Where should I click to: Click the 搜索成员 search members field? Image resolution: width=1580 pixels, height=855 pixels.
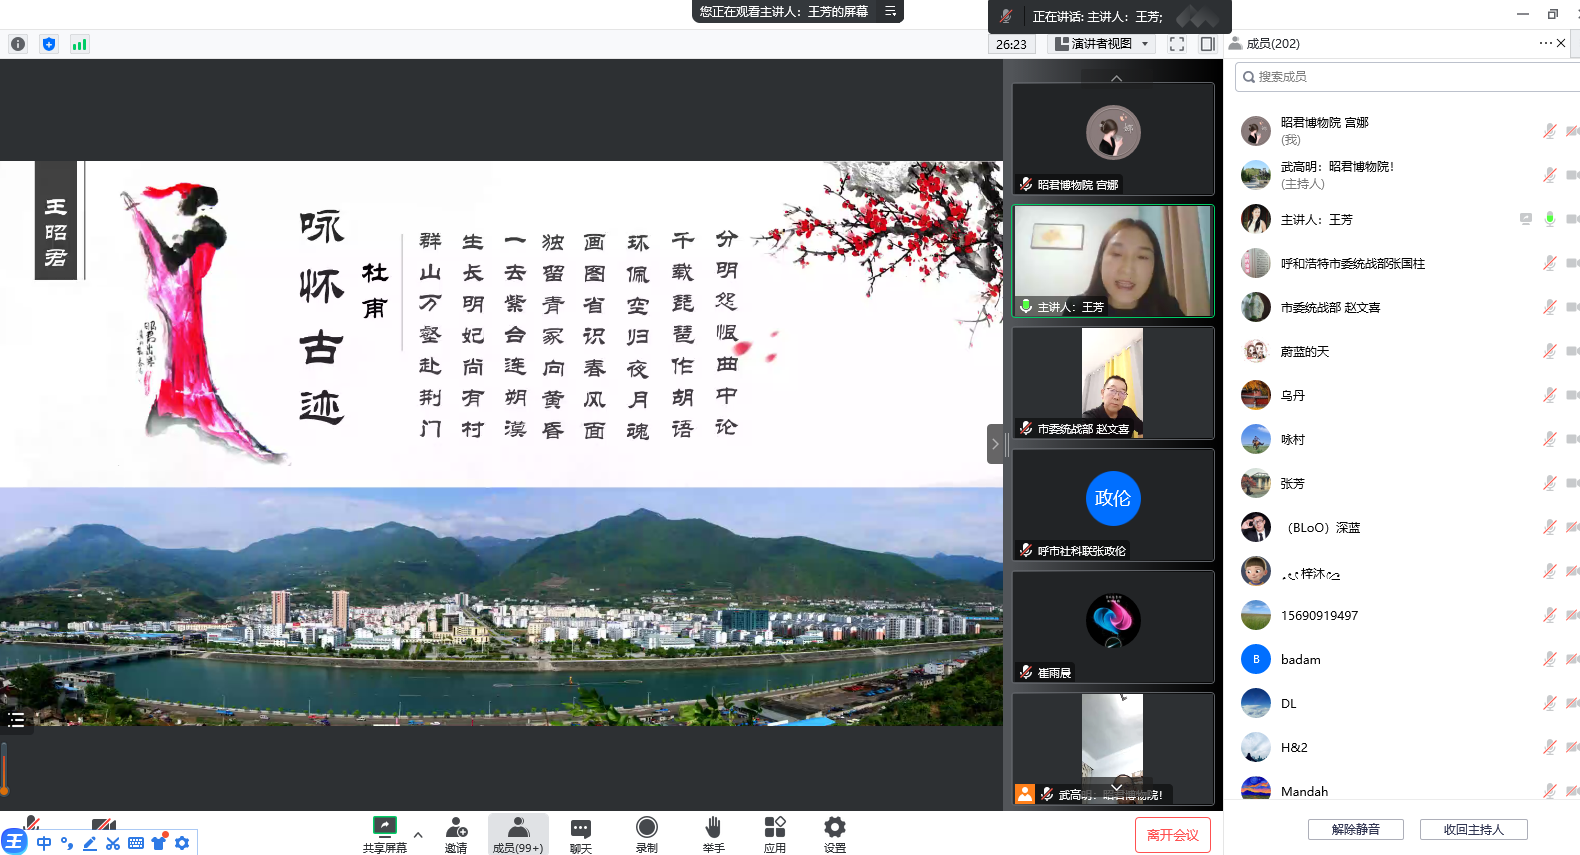[1408, 77]
